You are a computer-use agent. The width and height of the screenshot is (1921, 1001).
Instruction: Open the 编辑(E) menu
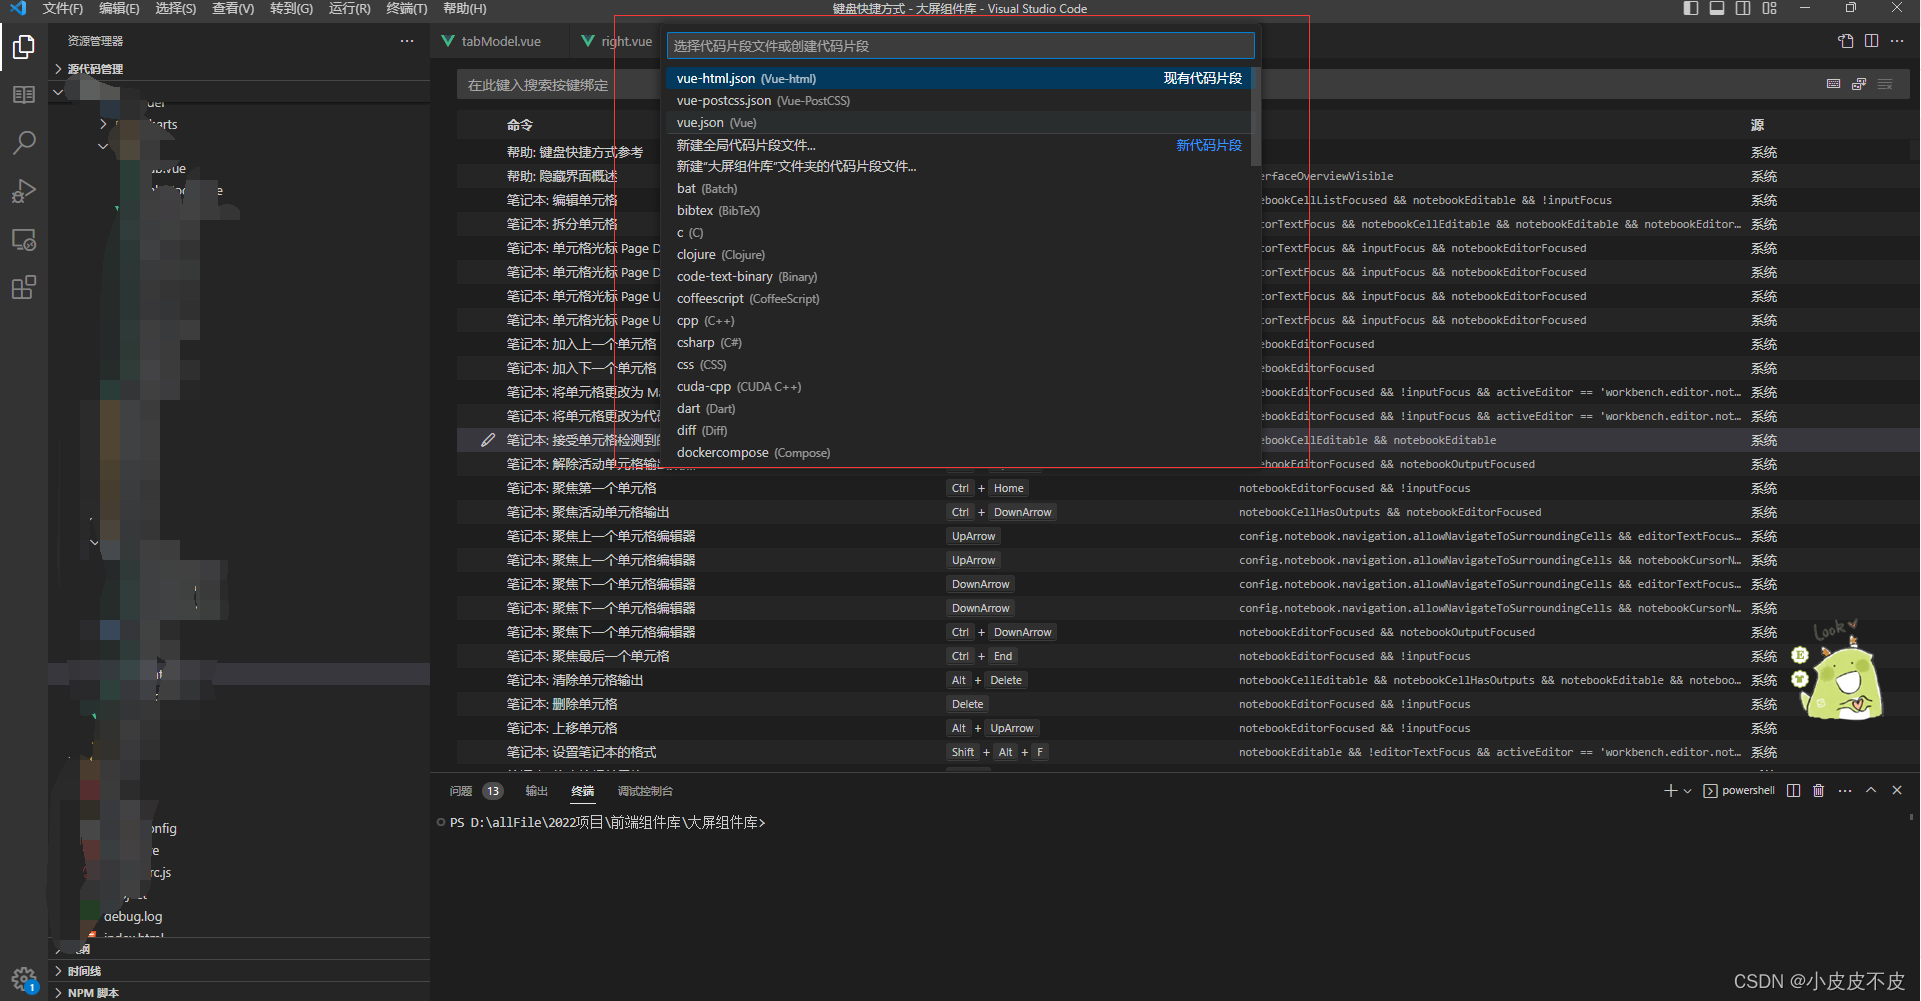point(119,9)
